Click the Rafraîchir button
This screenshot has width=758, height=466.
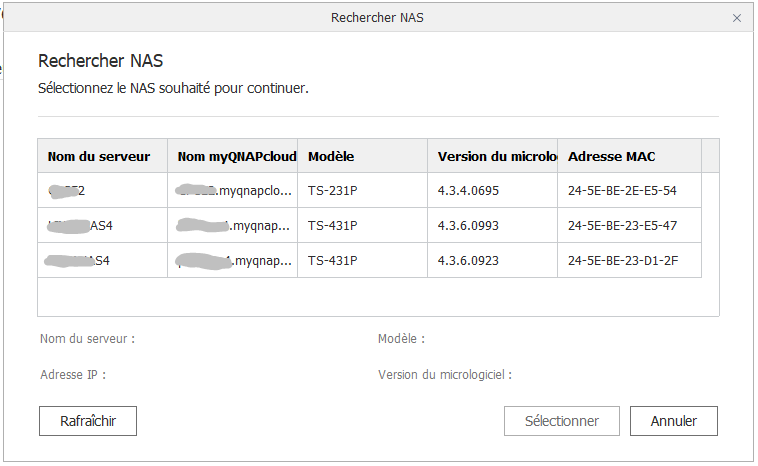[88, 421]
